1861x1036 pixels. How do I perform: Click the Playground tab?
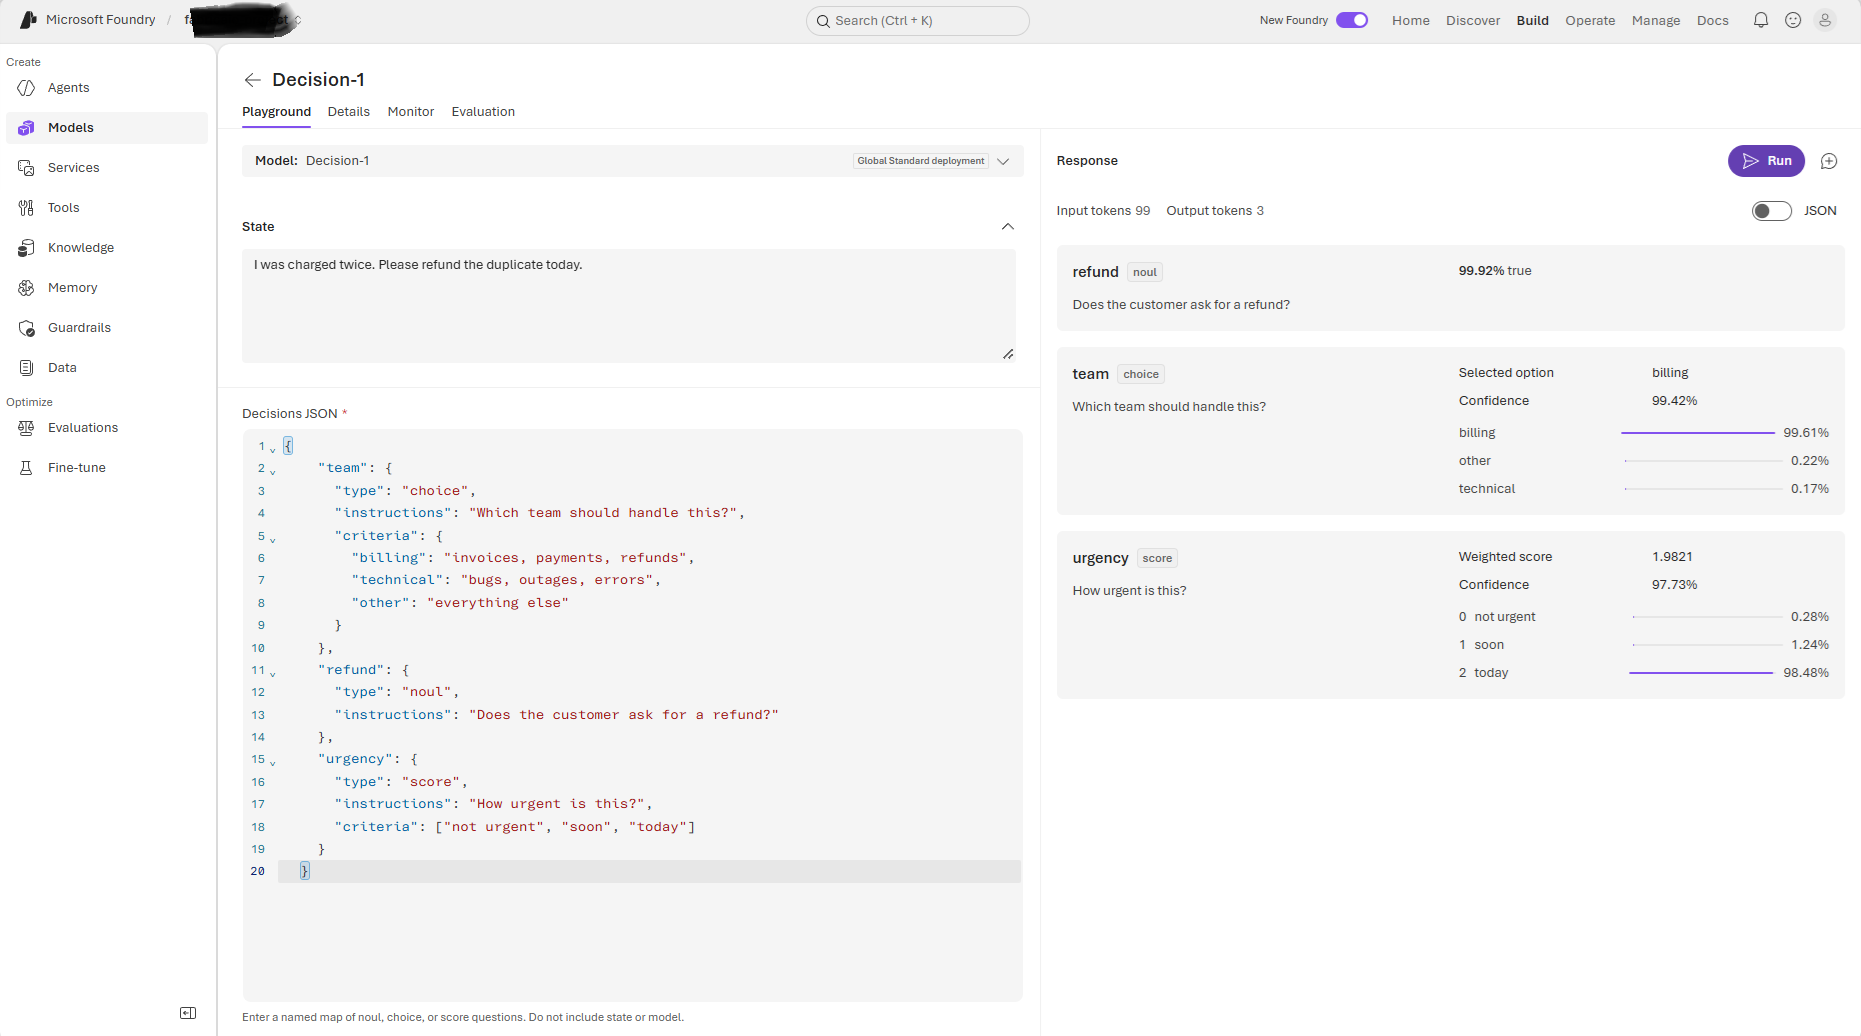coord(276,112)
